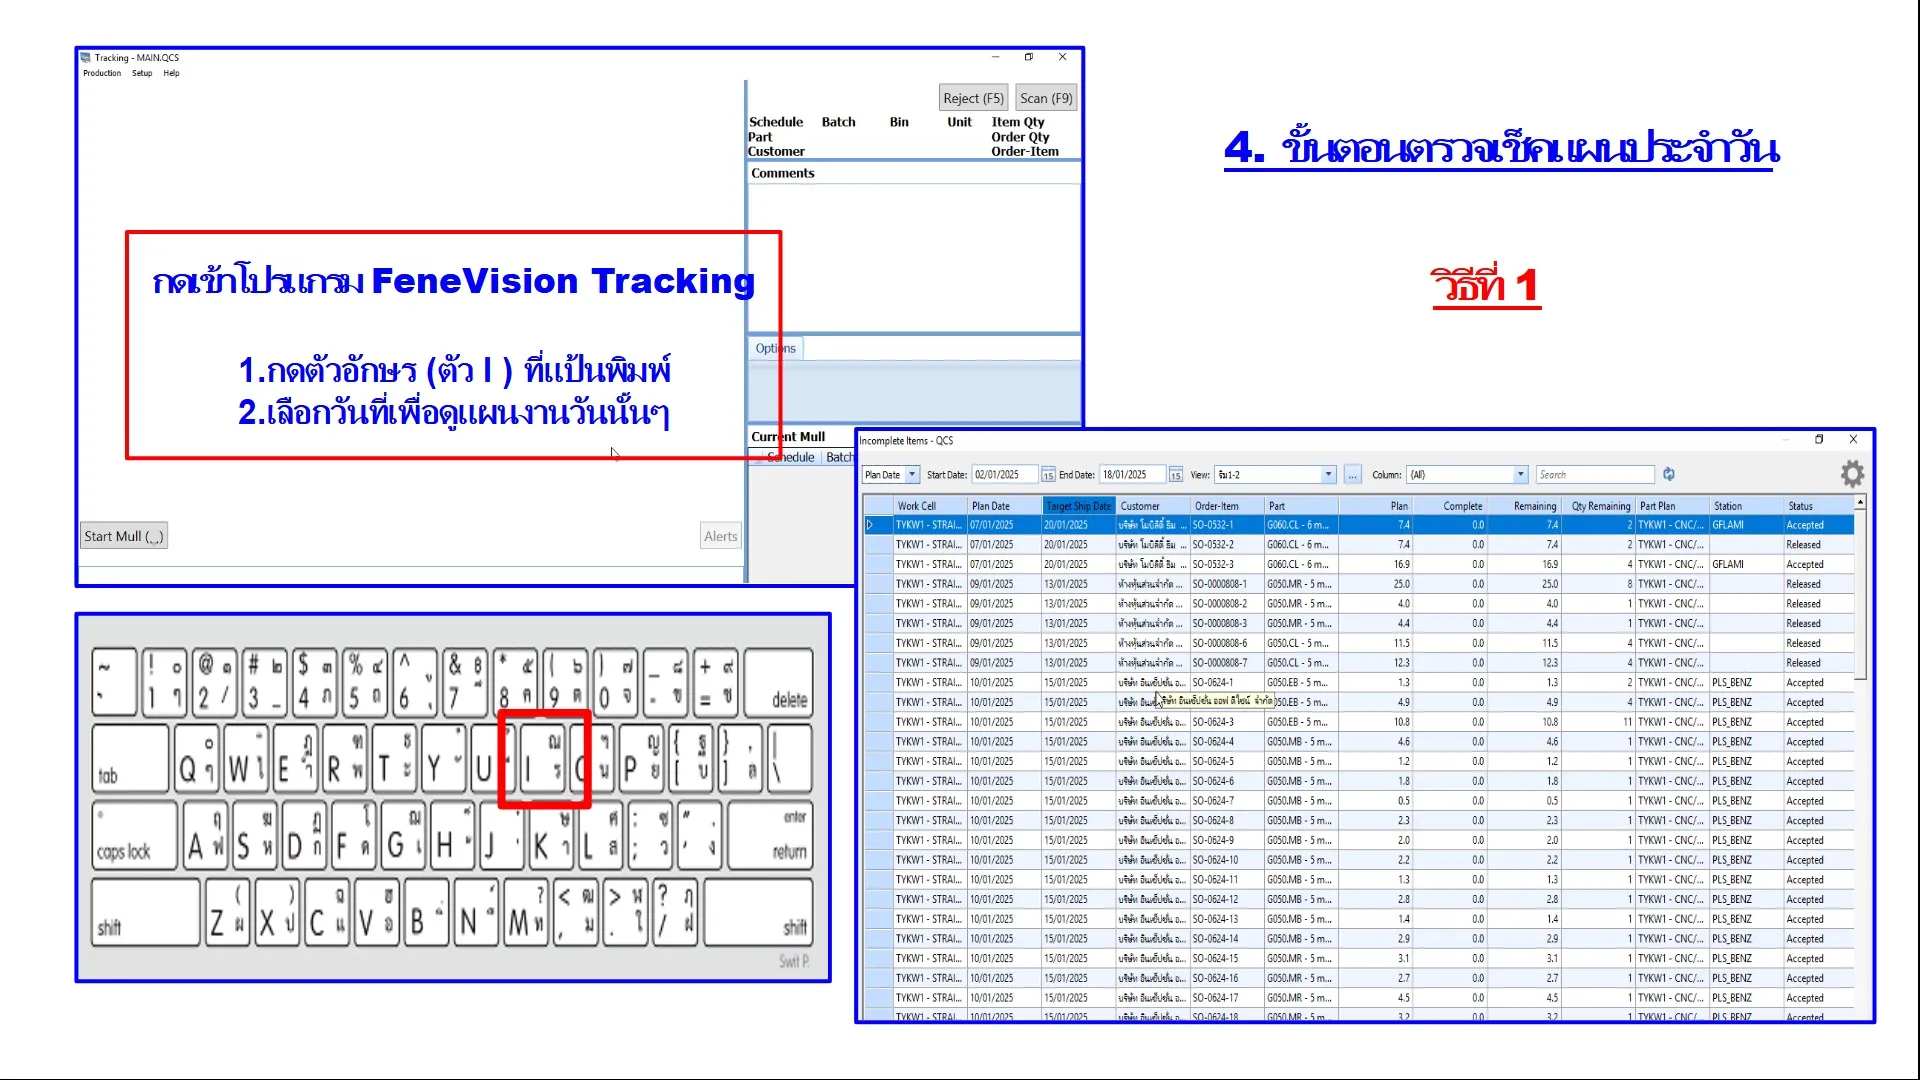Expand the Plan Date type dropdown
Image resolution: width=1920 pixels, height=1080 pixels.
click(x=912, y=475)
